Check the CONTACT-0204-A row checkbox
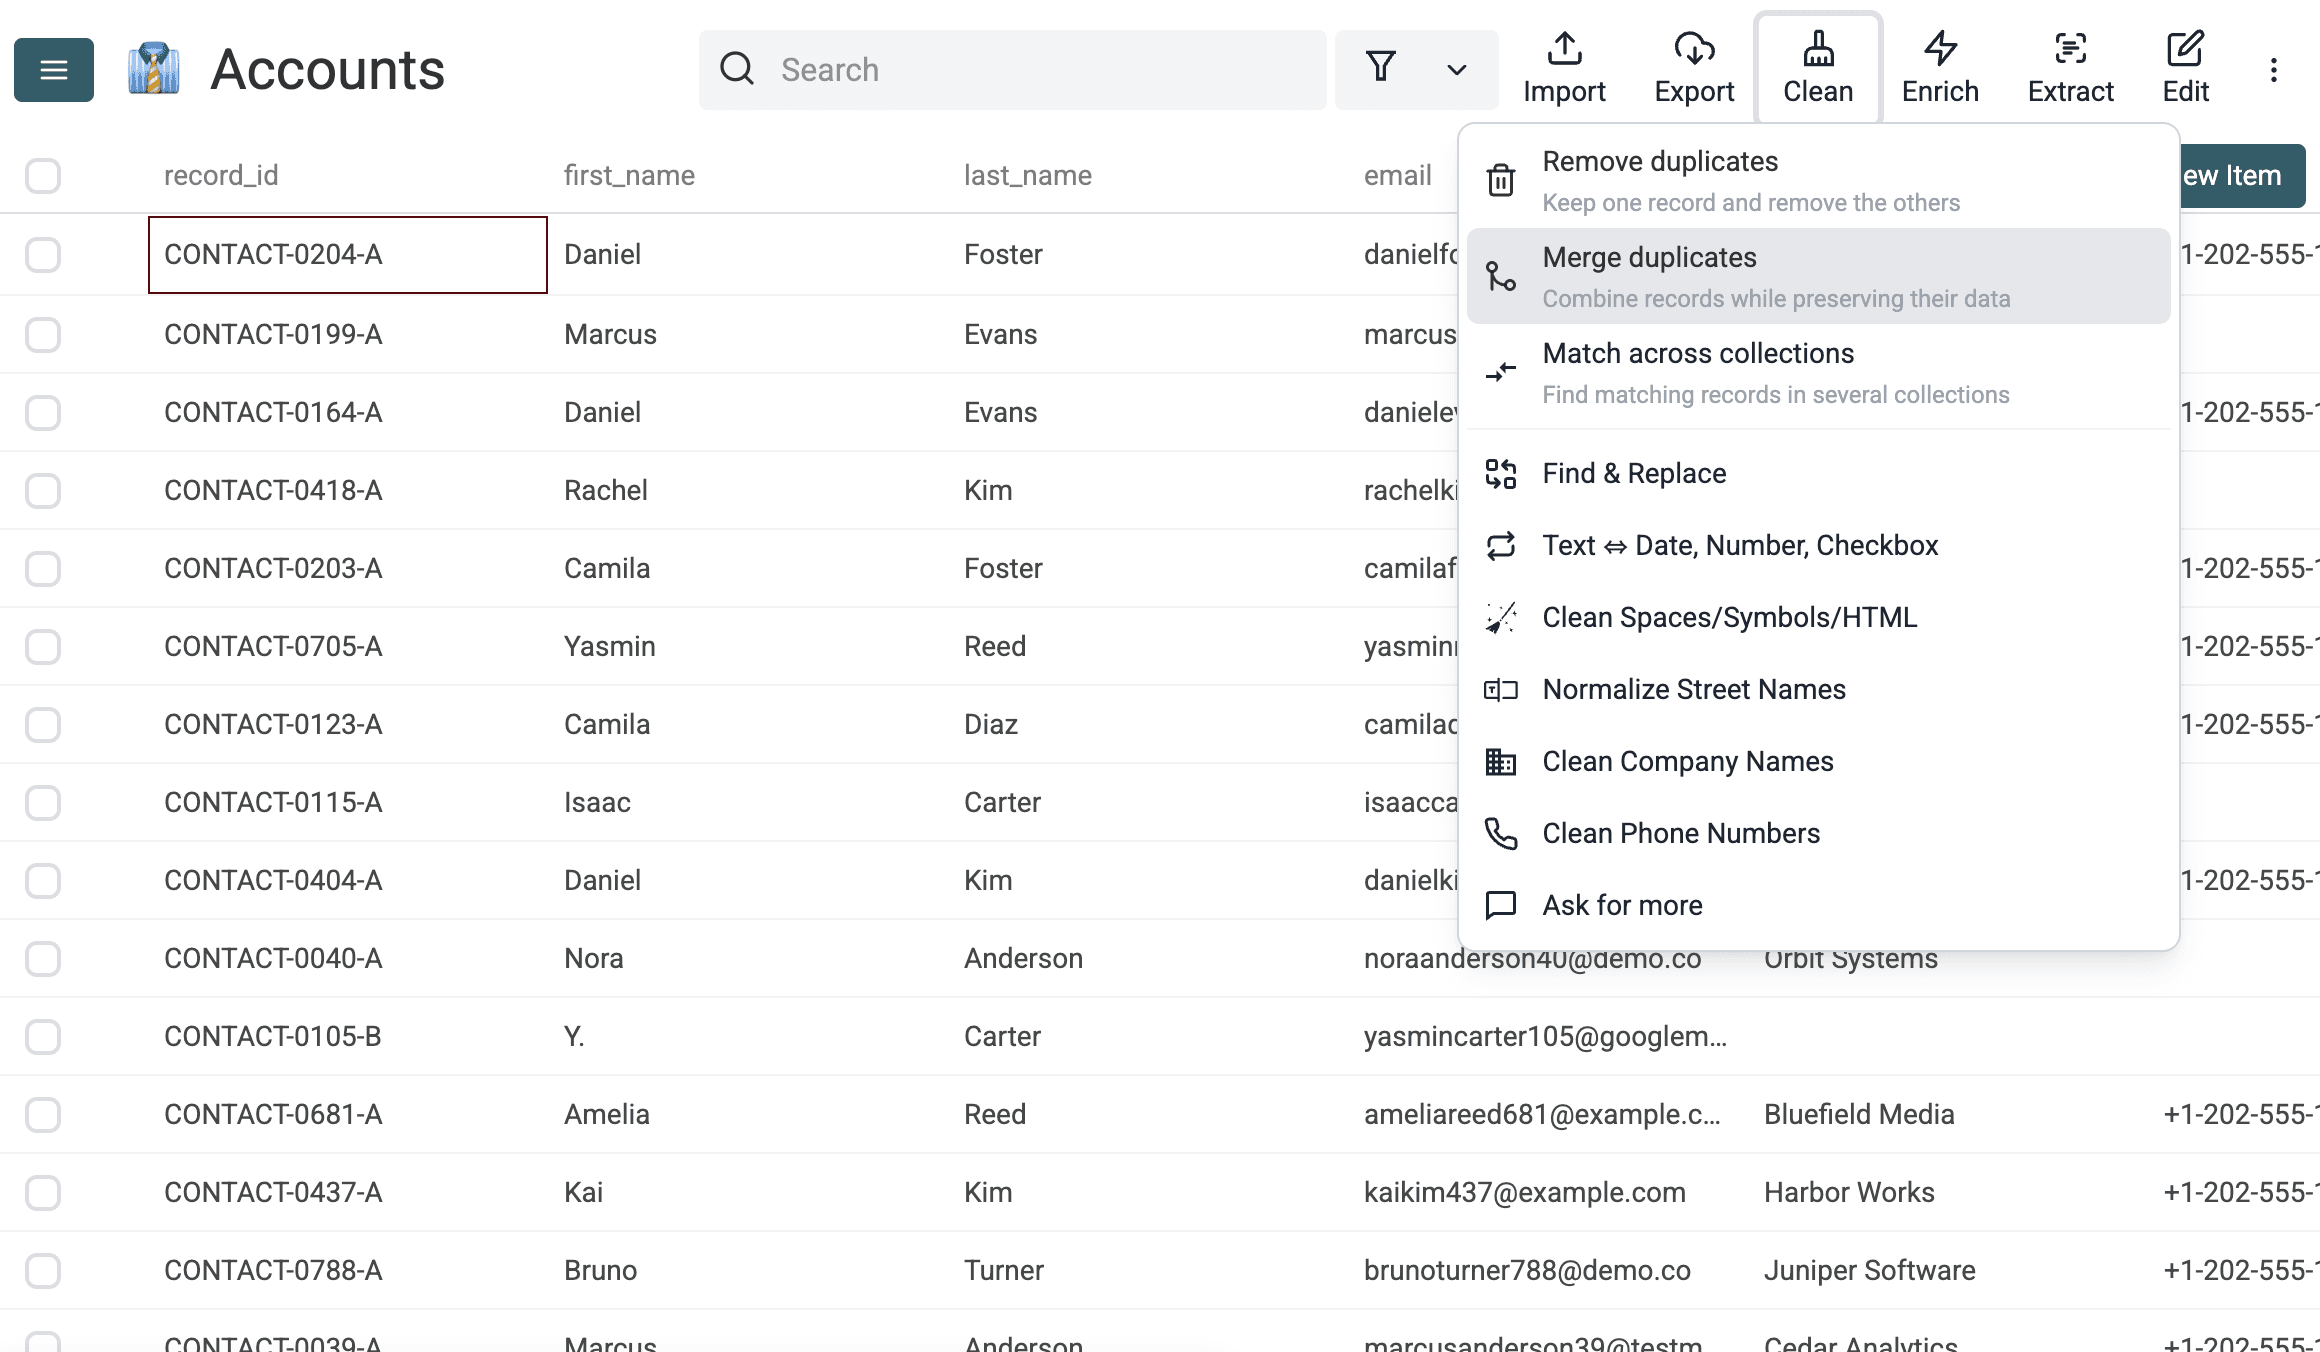The image size is (2320, 1352). pyautogui.click(x=43, y=255)
